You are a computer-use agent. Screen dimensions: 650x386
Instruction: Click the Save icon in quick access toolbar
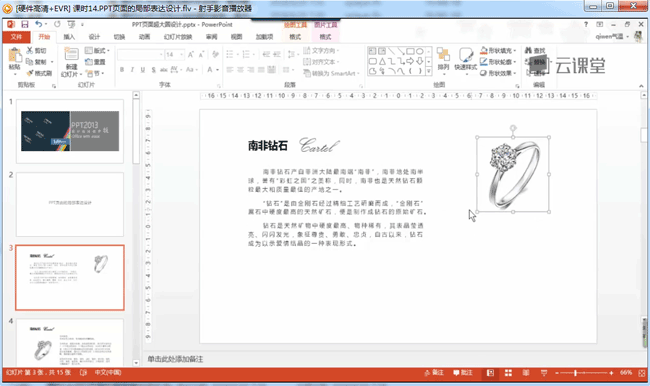25,24
